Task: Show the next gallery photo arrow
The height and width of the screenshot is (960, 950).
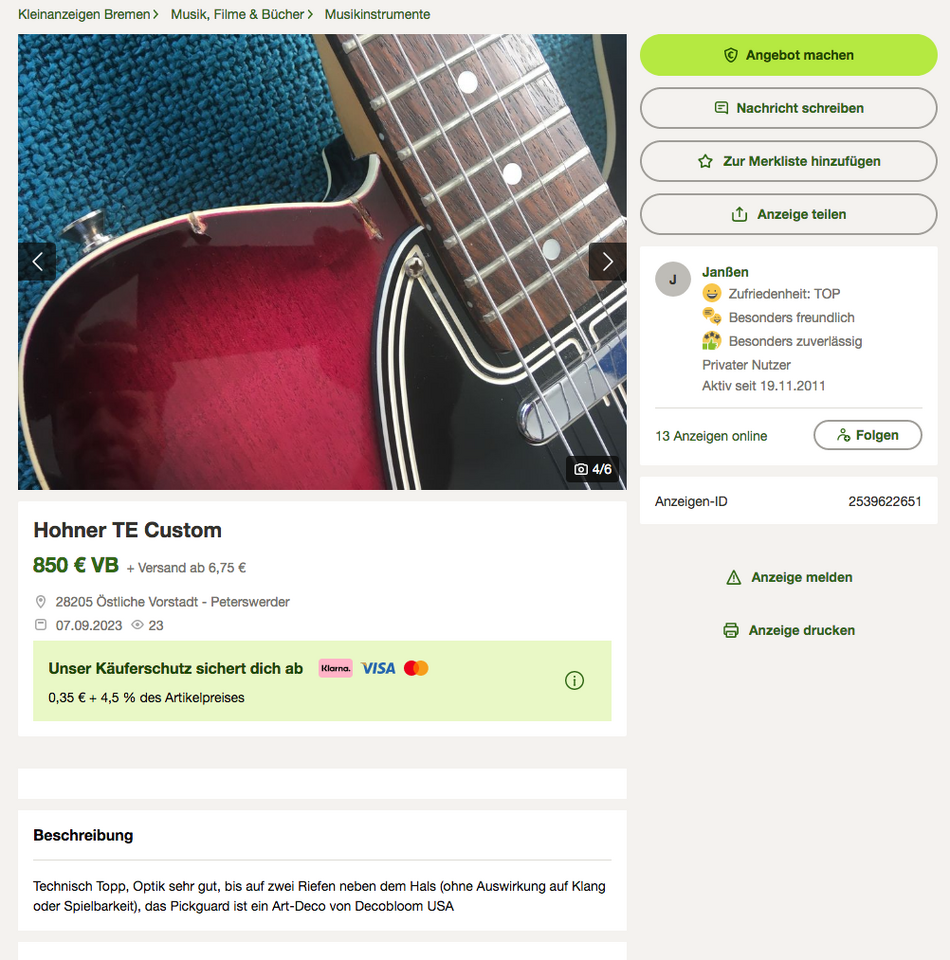Action: (607, 261)
